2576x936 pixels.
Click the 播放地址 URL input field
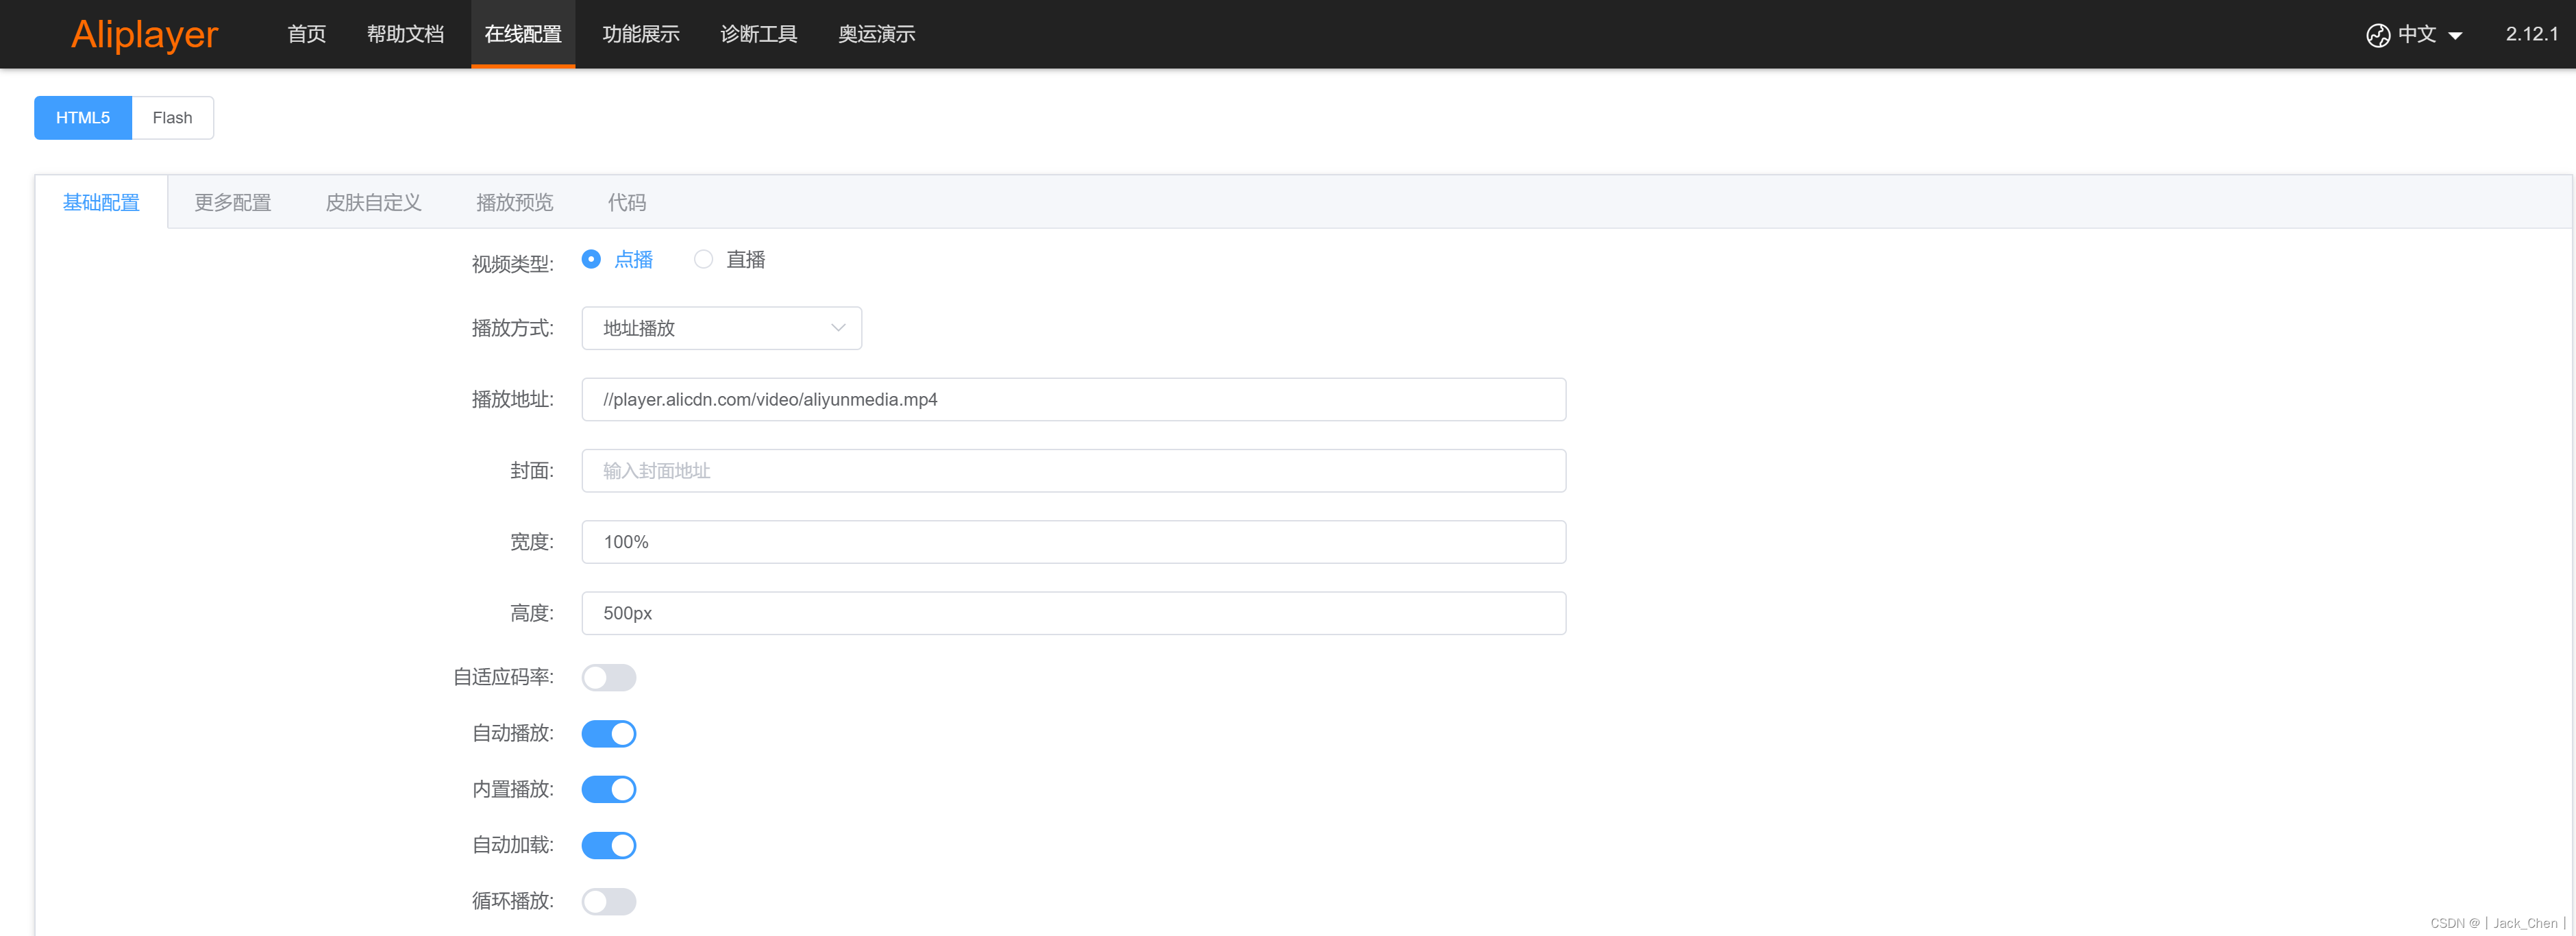[1074, 400]
